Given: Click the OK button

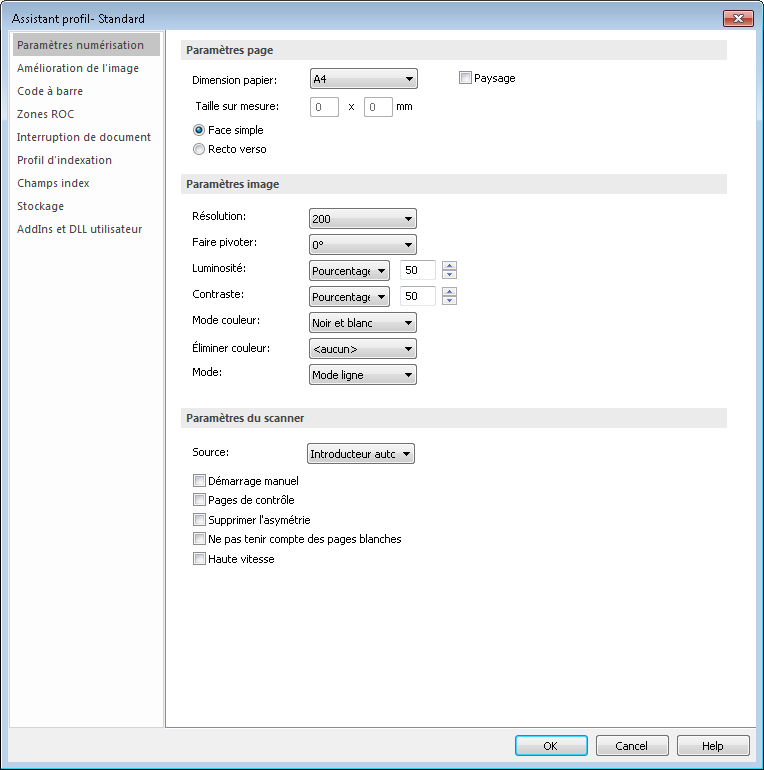Looking at the screenshot, I should point(551,746).
